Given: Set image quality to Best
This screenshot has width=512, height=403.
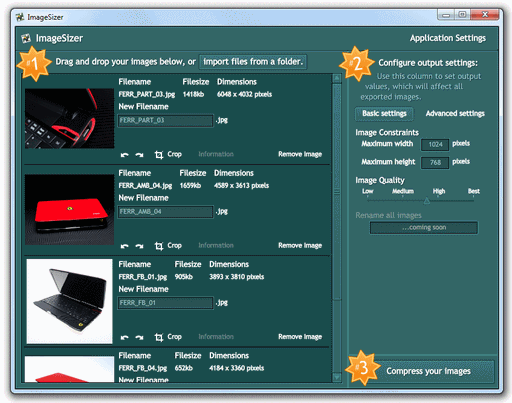Looking at the screenshot, I should (474, 191).
